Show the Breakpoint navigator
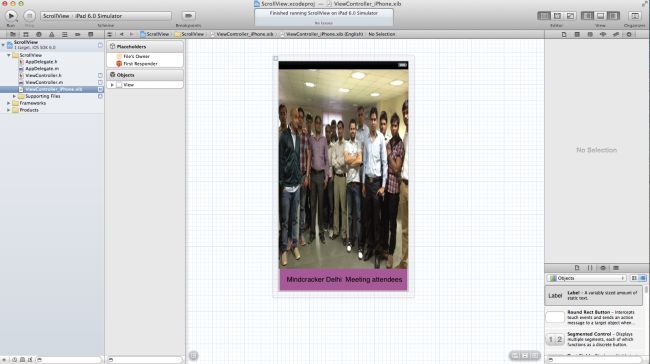The image size is (650, 364). point(78,34)
